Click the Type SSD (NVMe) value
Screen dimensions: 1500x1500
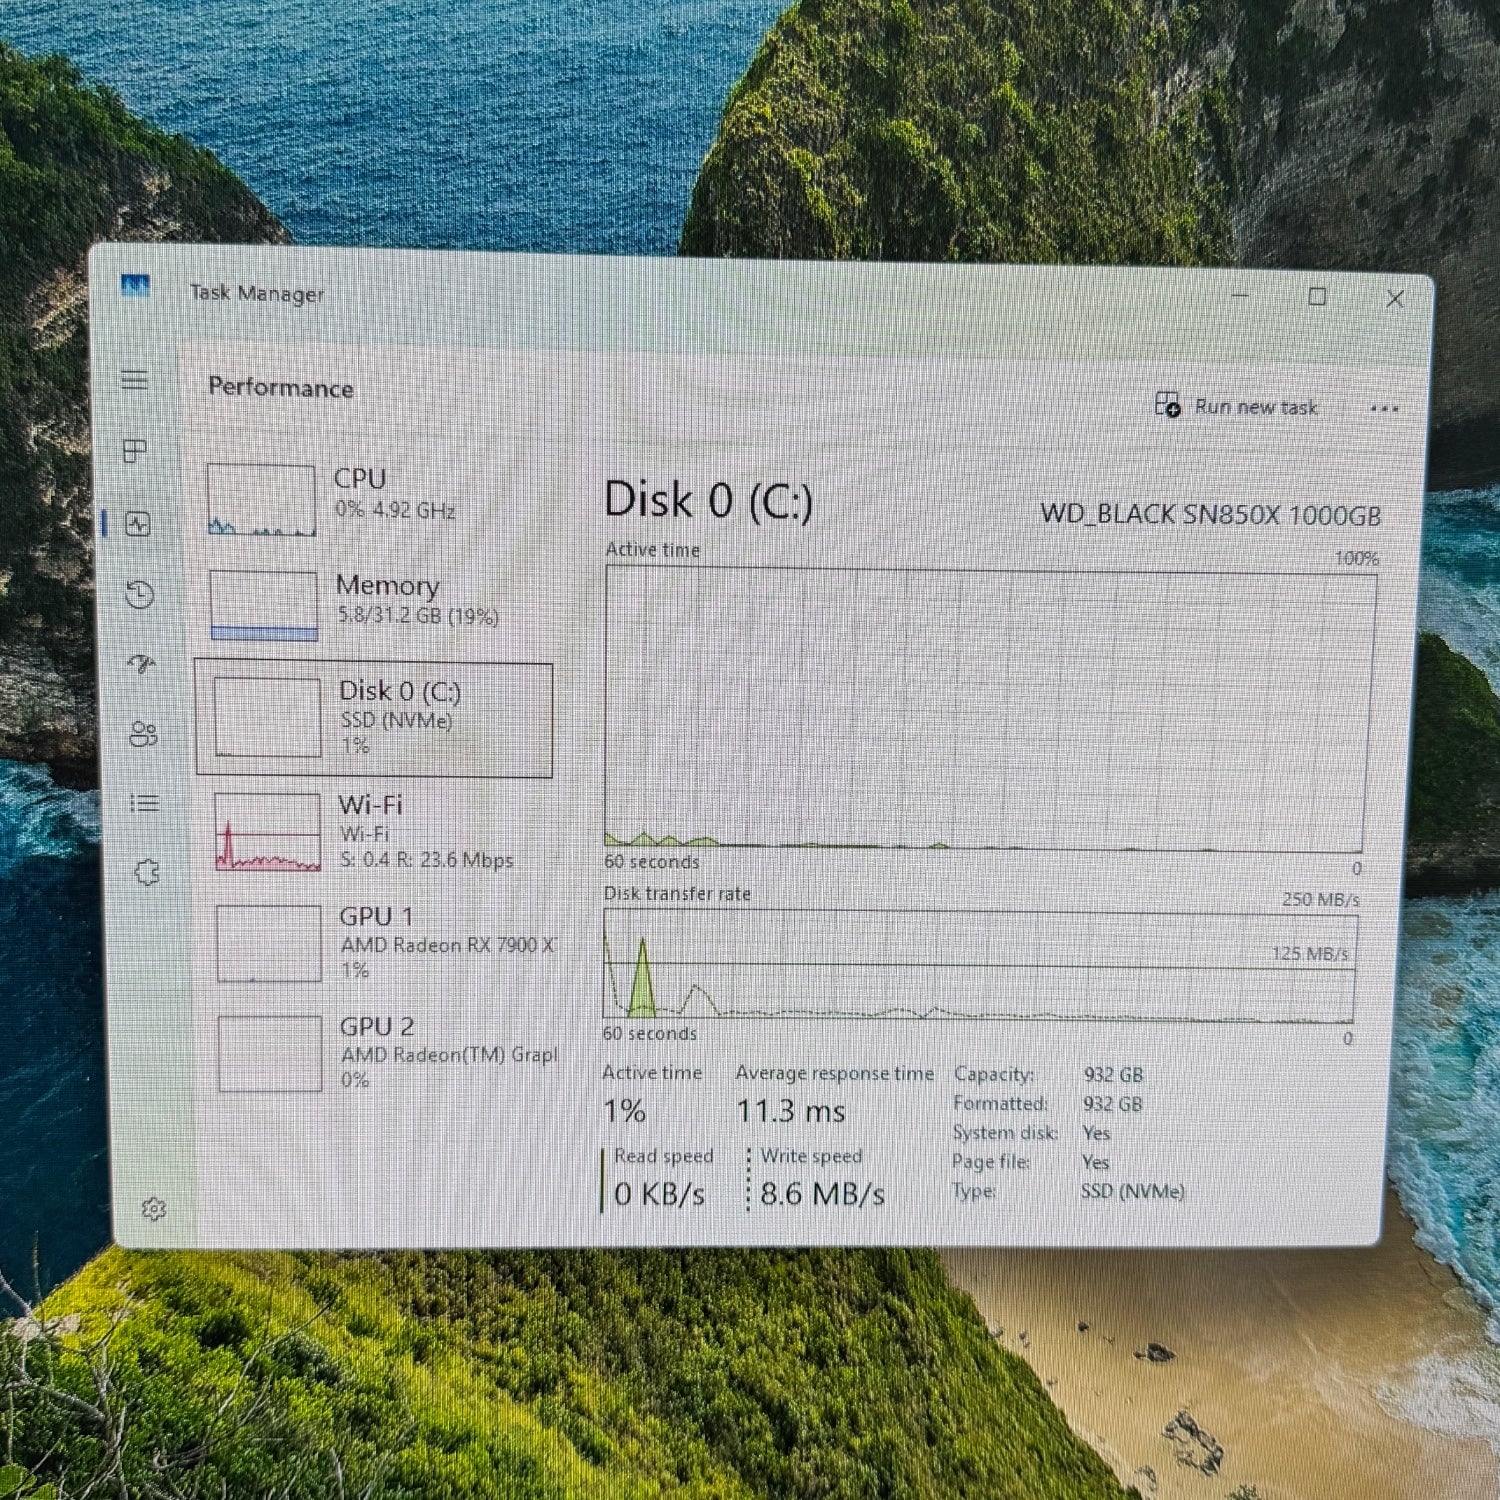coord(1132,1191)
